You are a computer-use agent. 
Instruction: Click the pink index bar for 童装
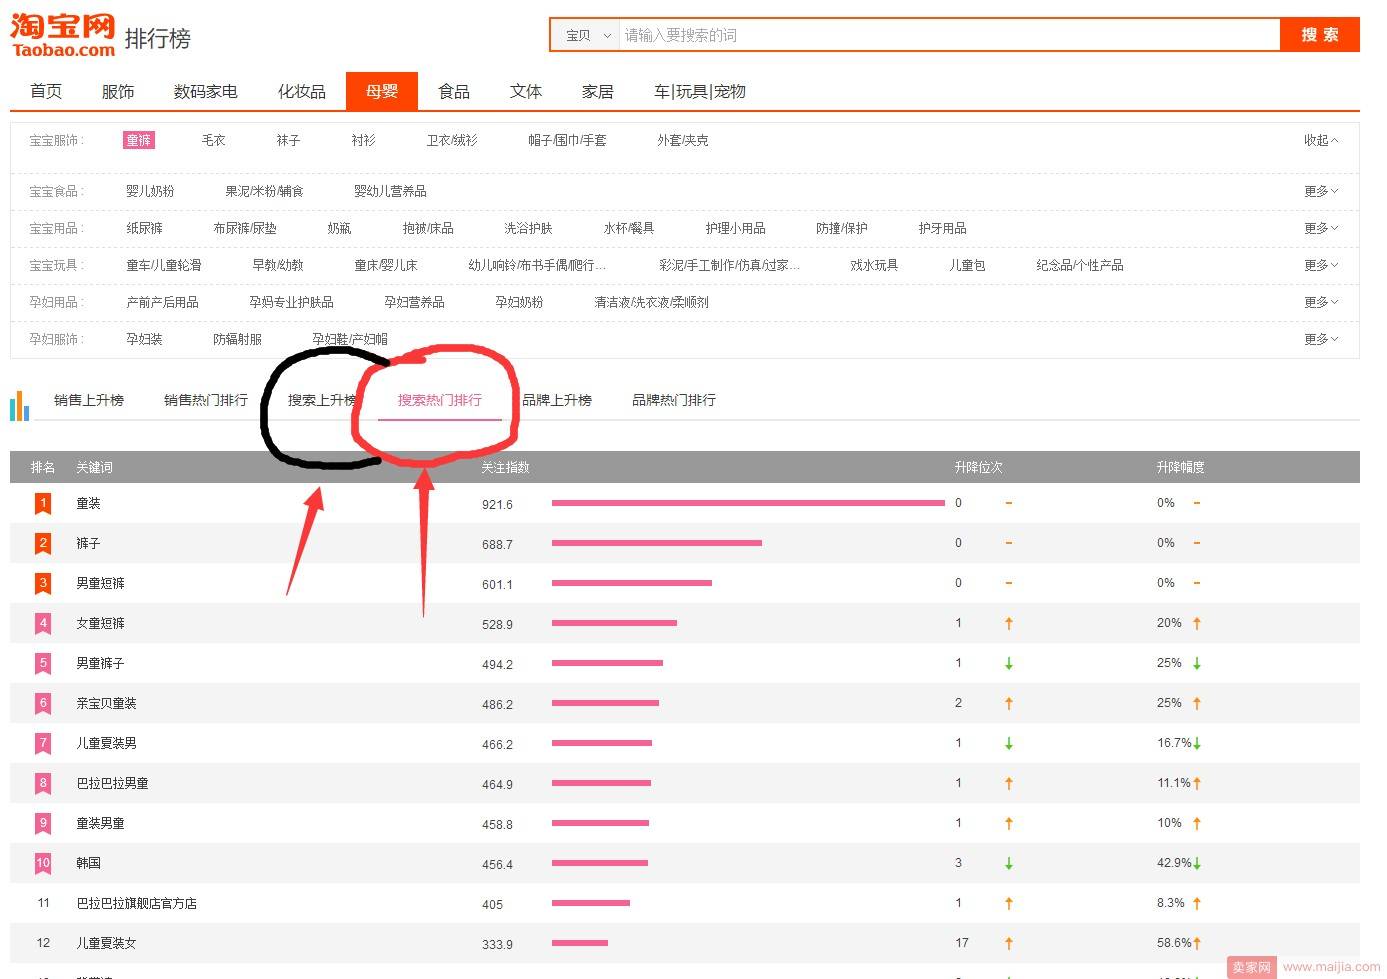click(x=748, y=503)
